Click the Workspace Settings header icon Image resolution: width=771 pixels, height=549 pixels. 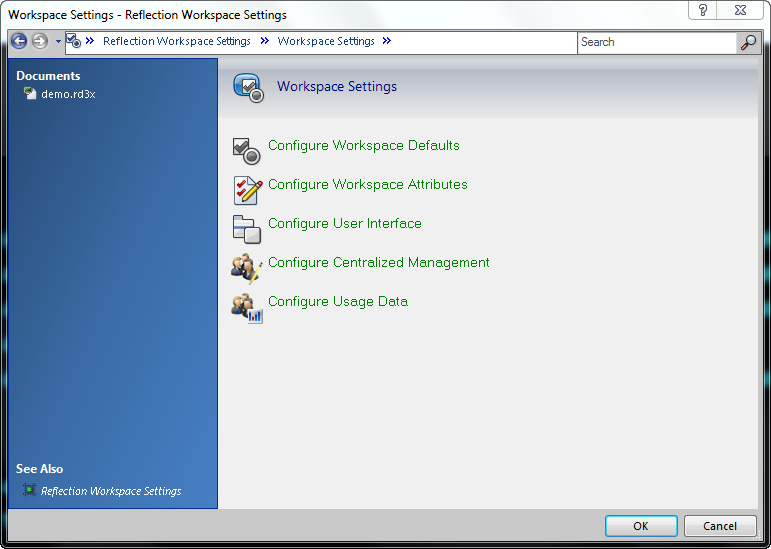tap(248, 87)
